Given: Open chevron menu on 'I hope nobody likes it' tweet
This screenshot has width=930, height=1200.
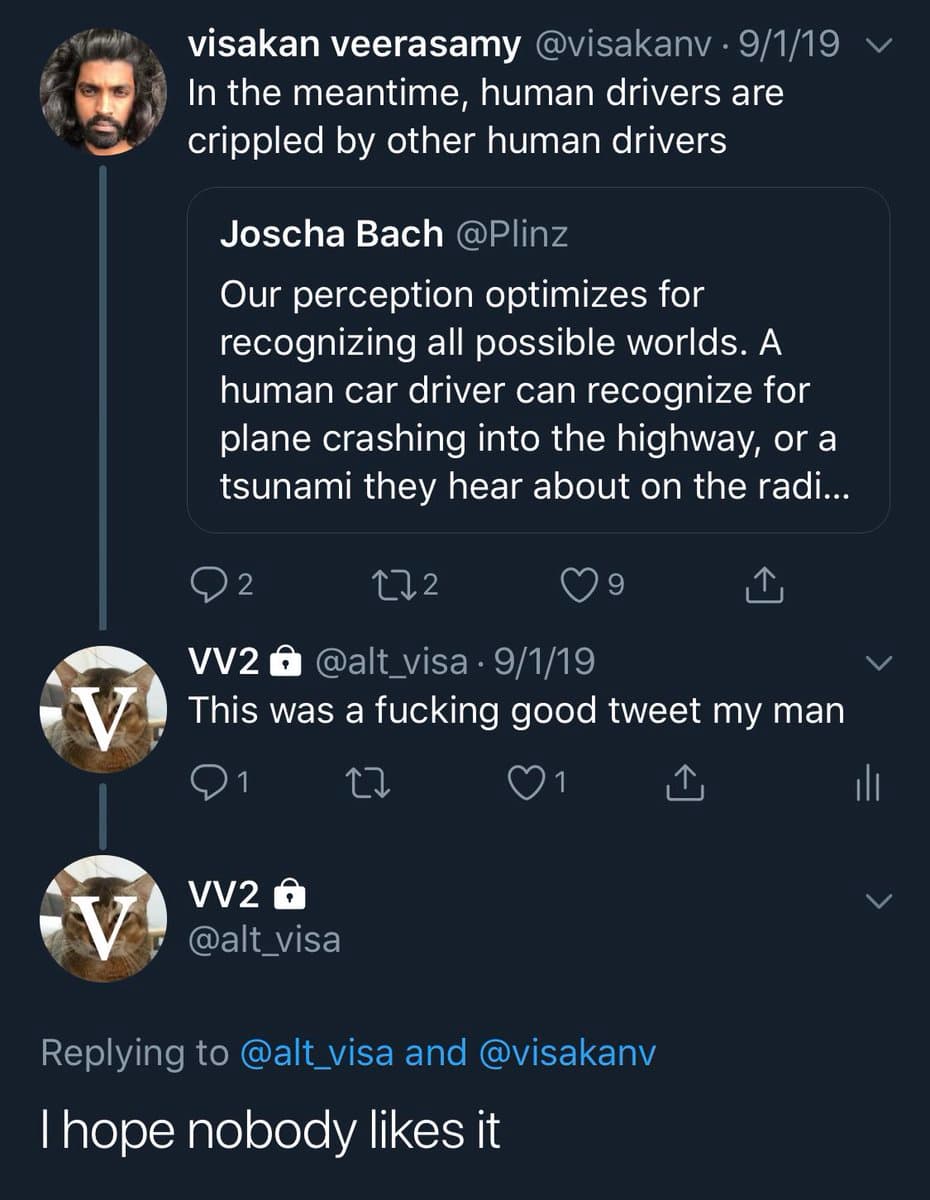Looking at the screenshot, I should [x=877, y=901].
